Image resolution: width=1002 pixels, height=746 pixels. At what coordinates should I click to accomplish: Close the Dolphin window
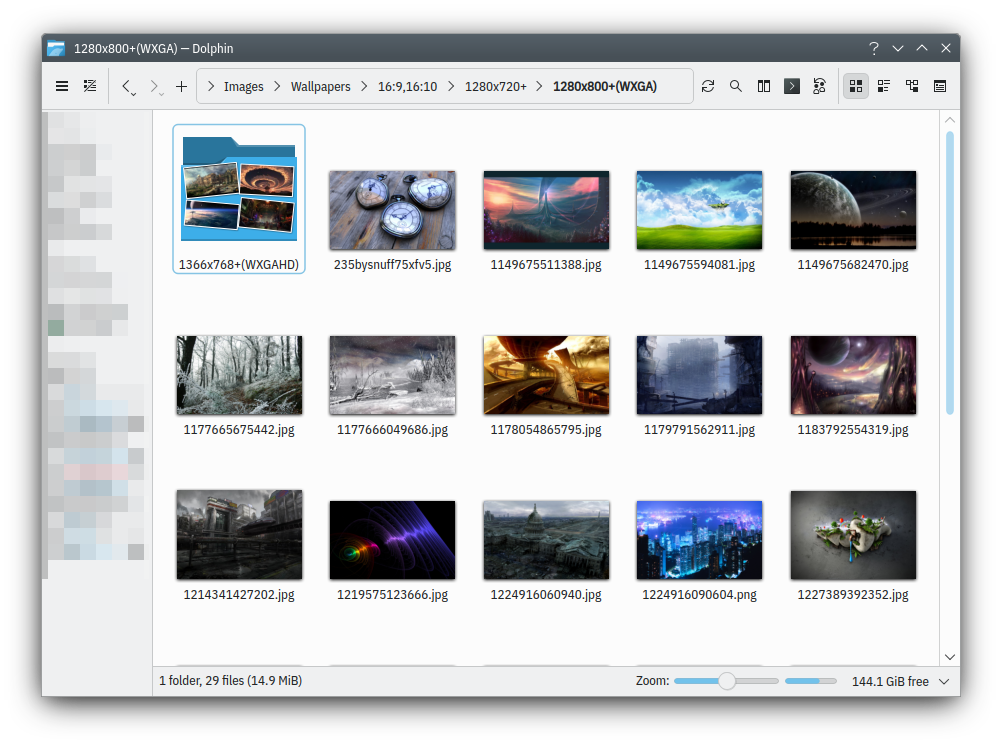pyautogui.click(x=946, y=49)
